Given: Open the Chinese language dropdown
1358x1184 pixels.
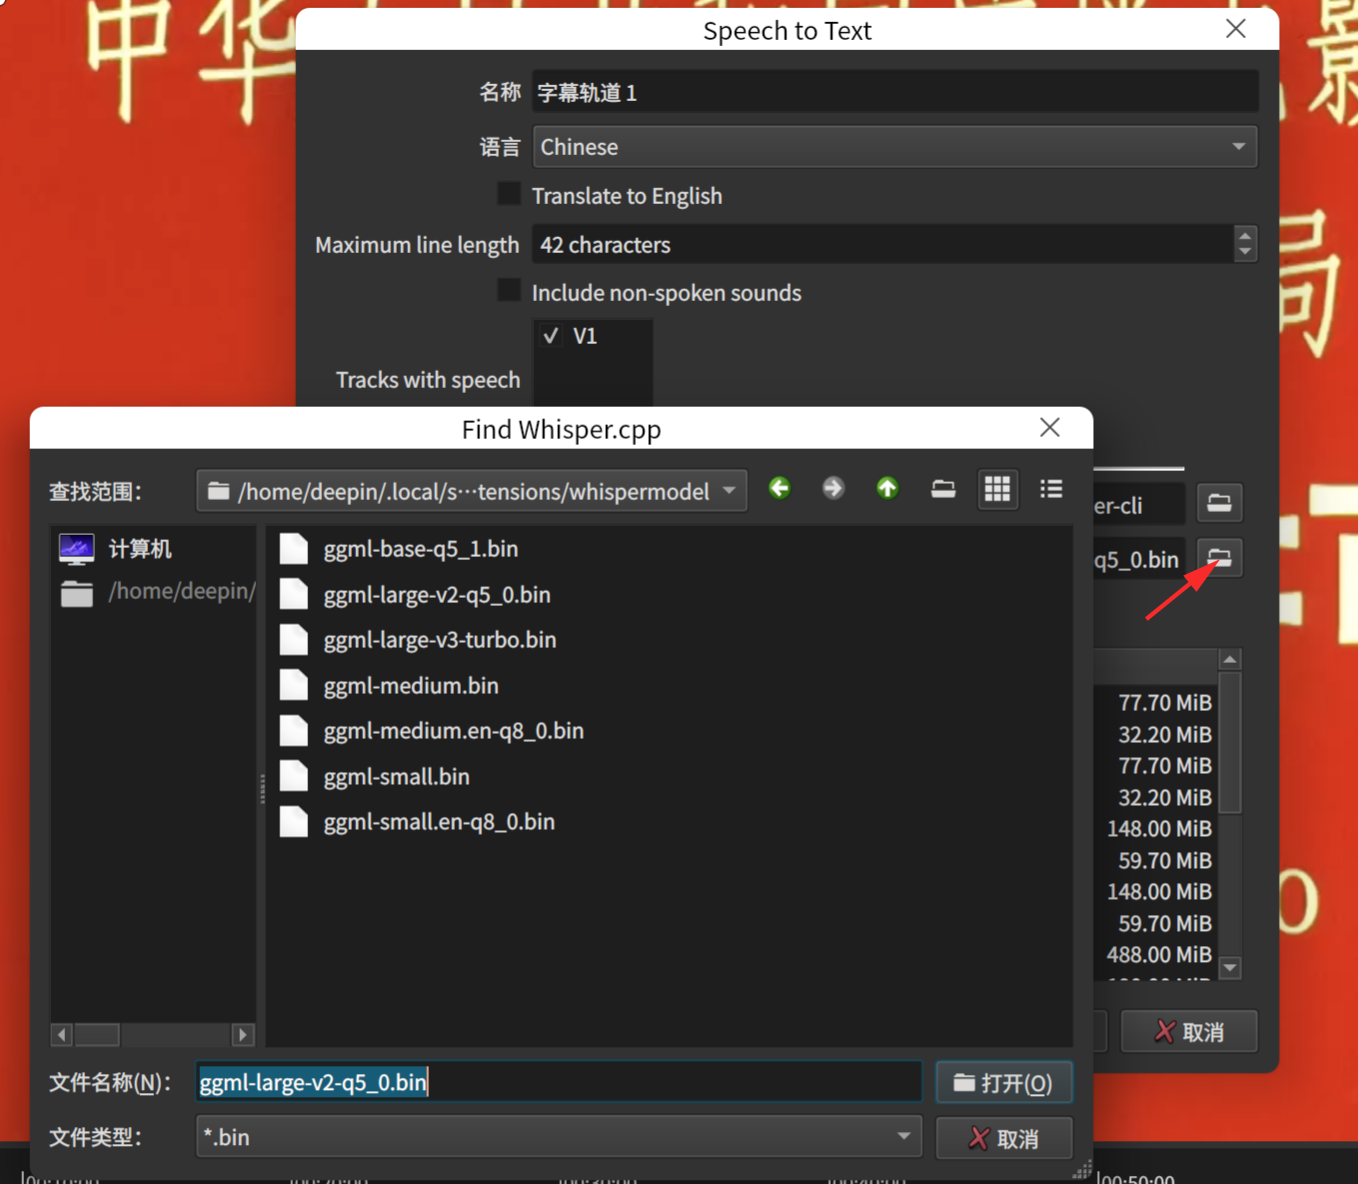Looking at the screenshot, I should click(894, 147).
